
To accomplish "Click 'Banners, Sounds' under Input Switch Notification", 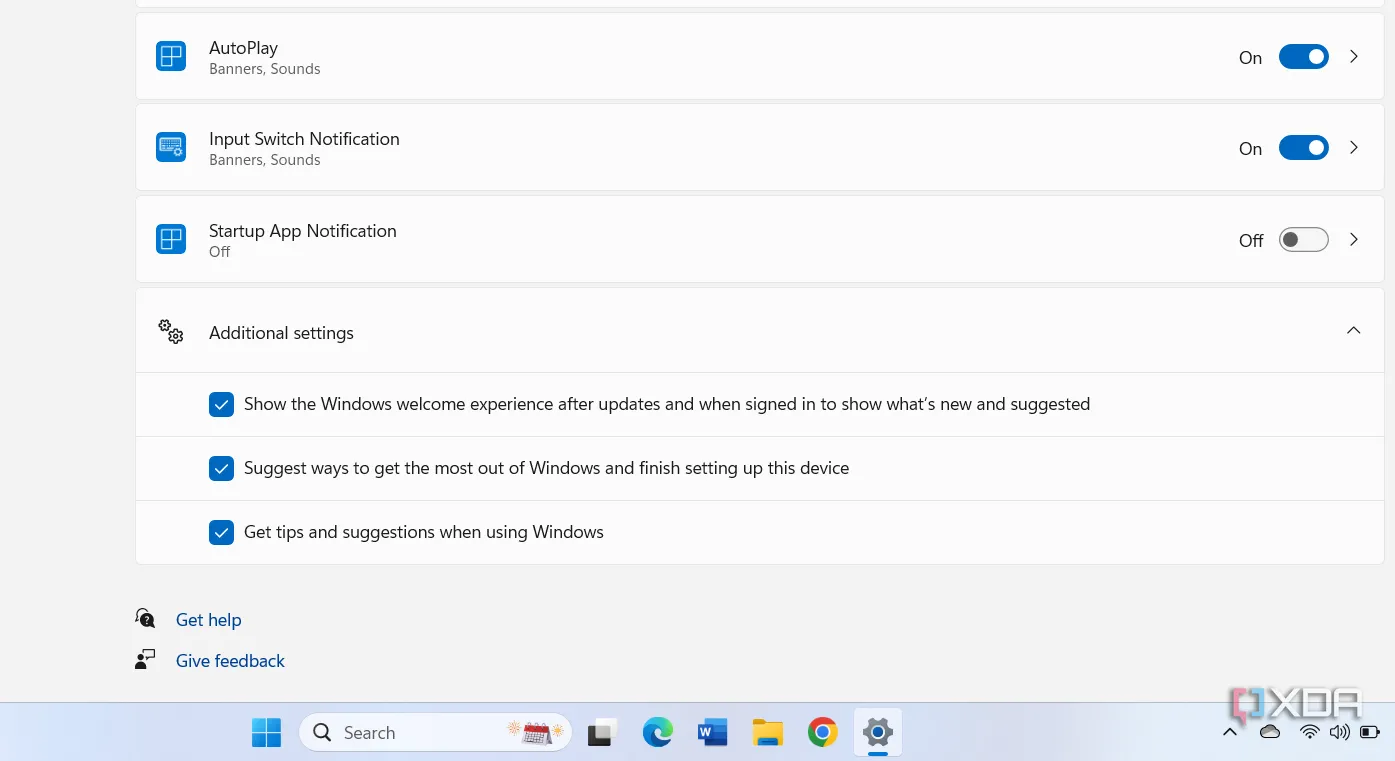I will click(265, 160).
